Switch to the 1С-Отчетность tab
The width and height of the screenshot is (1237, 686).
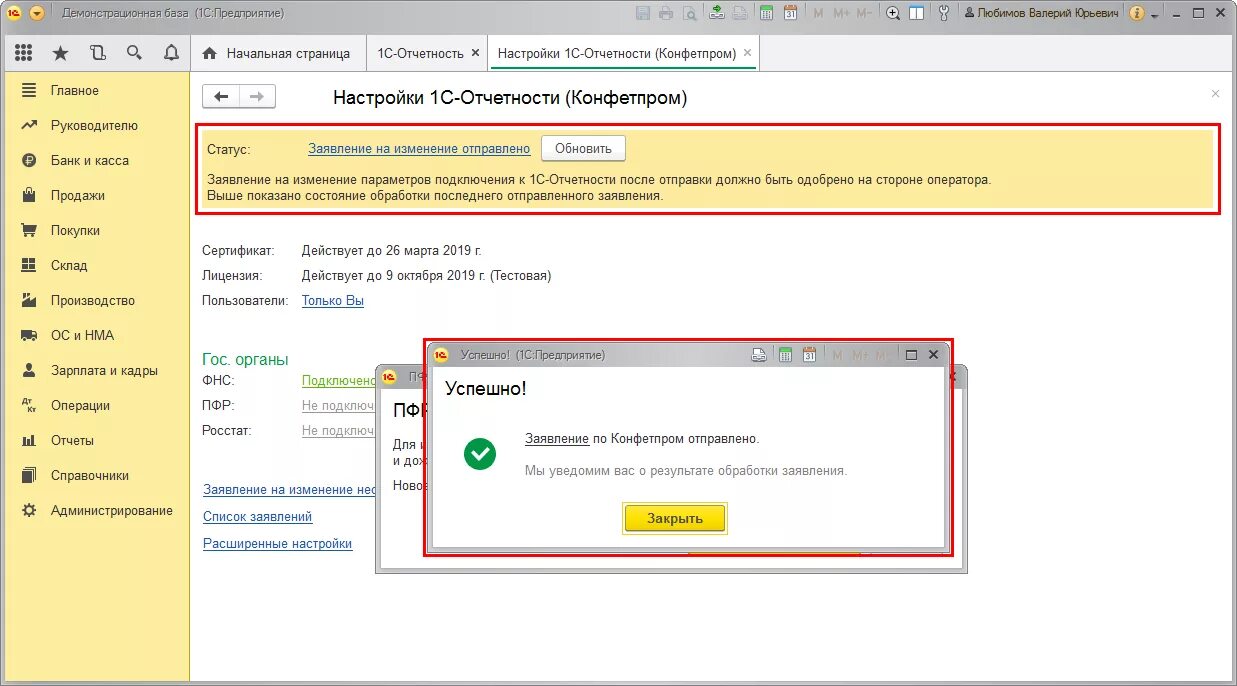[x=420, y=53]
